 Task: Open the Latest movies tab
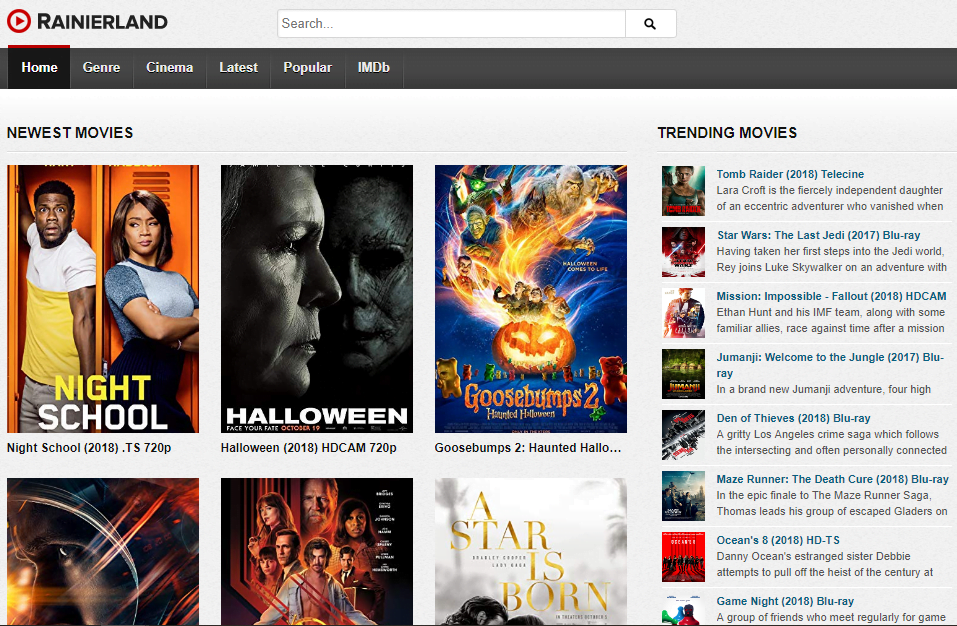pyautogui.click(x=239, y=68)
